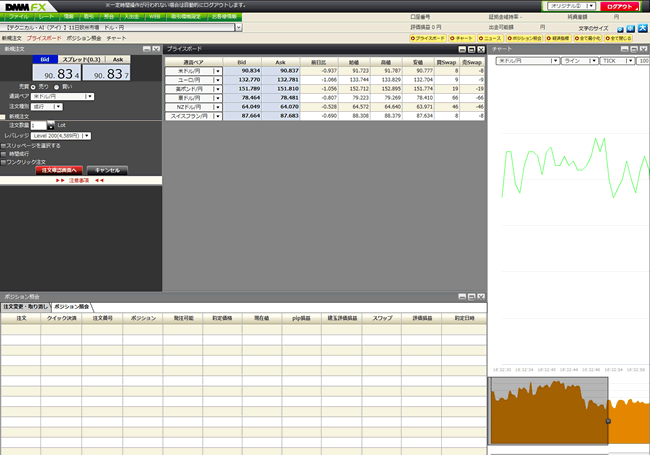This screenshot has width=650, height=455.
Task: Open the chart currency pair dropdown
Action: 528,61
